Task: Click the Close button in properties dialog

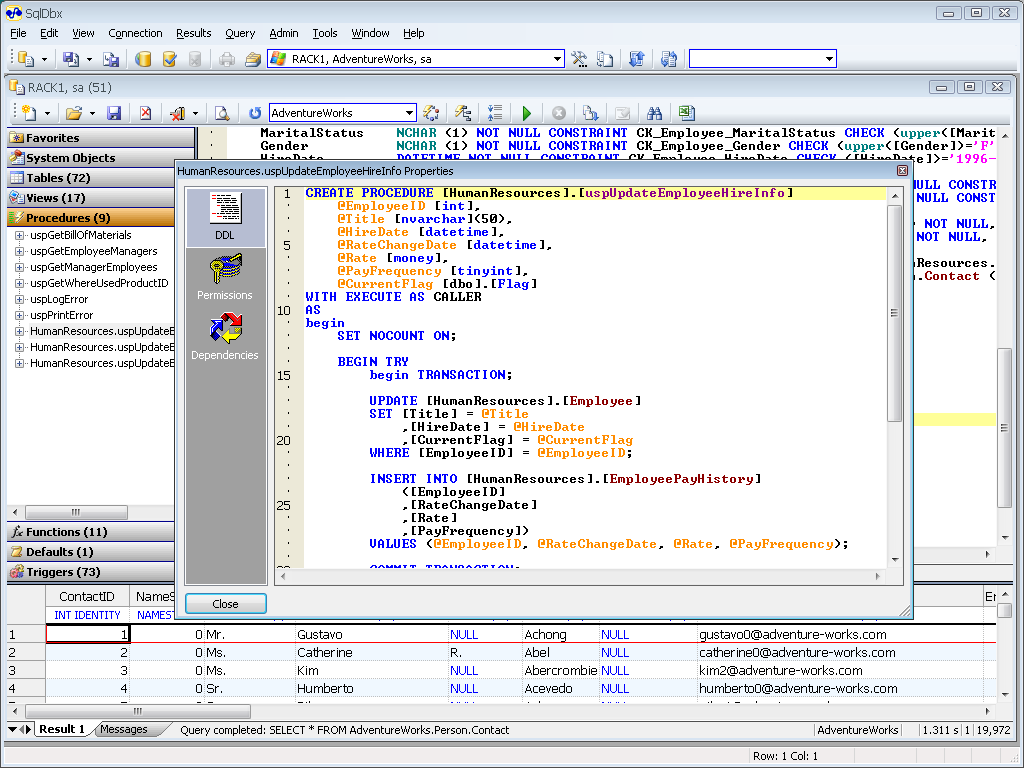Action: pos(226,604)
